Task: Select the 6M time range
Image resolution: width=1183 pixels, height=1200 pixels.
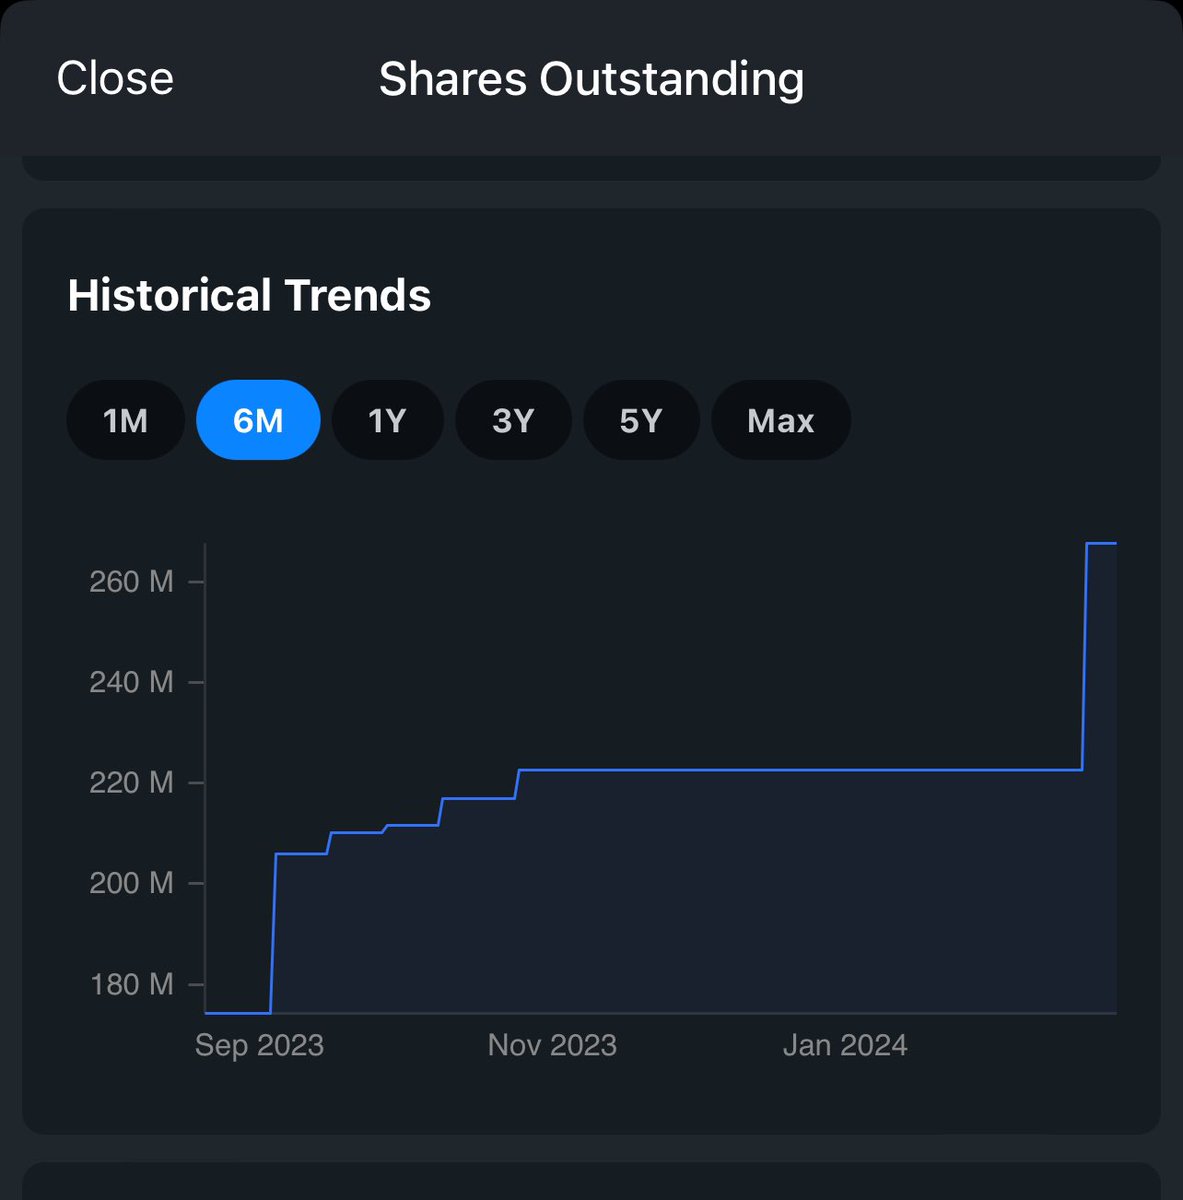Action: pos(258,420)
